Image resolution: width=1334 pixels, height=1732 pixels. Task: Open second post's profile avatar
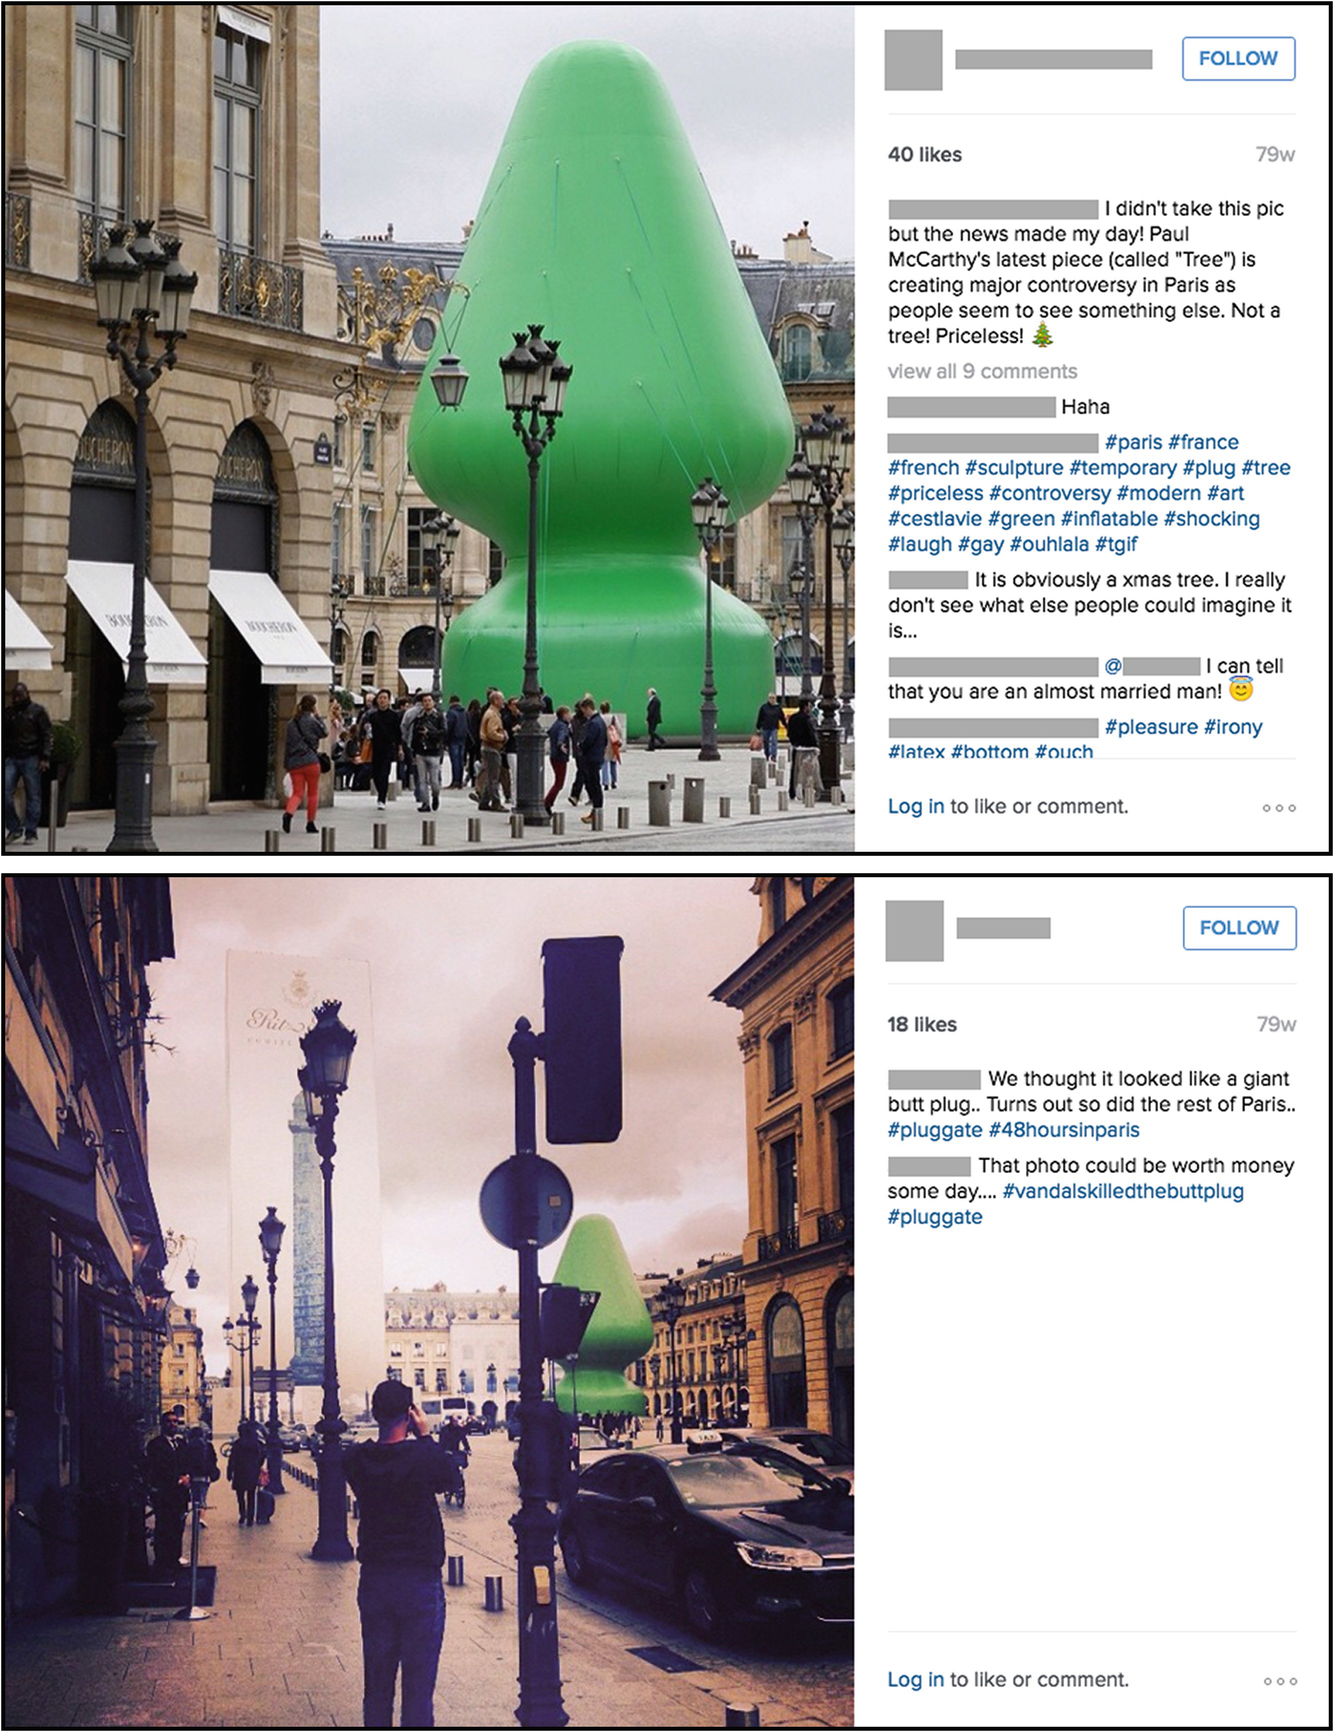pos(914,931)
